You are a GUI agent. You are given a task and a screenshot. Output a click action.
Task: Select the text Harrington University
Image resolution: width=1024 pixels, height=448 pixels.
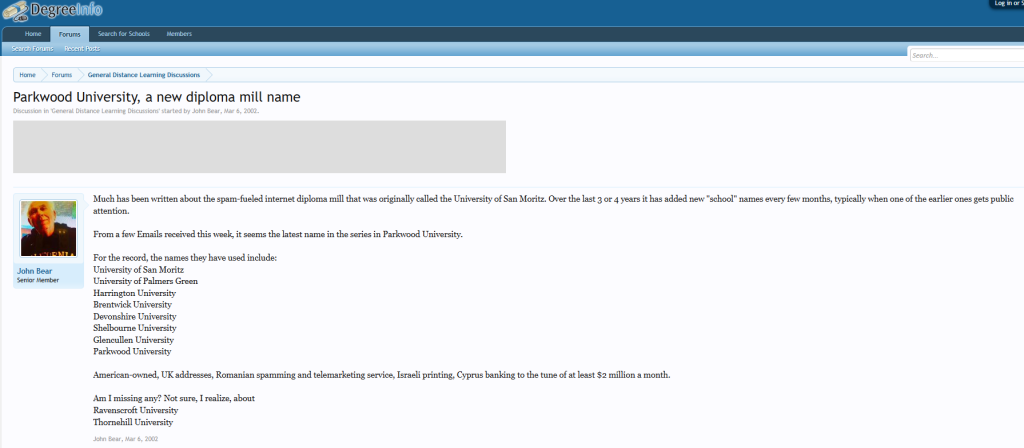135,293
